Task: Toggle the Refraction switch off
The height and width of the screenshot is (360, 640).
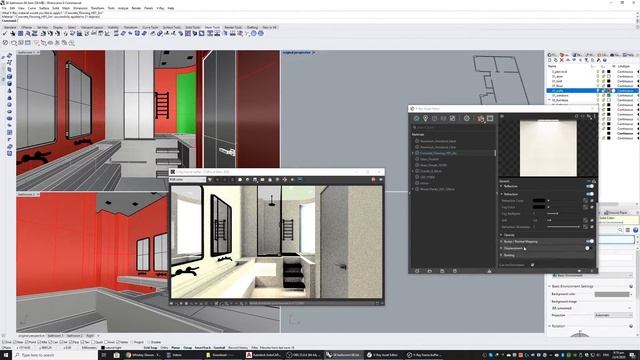Action: (590, 194)
